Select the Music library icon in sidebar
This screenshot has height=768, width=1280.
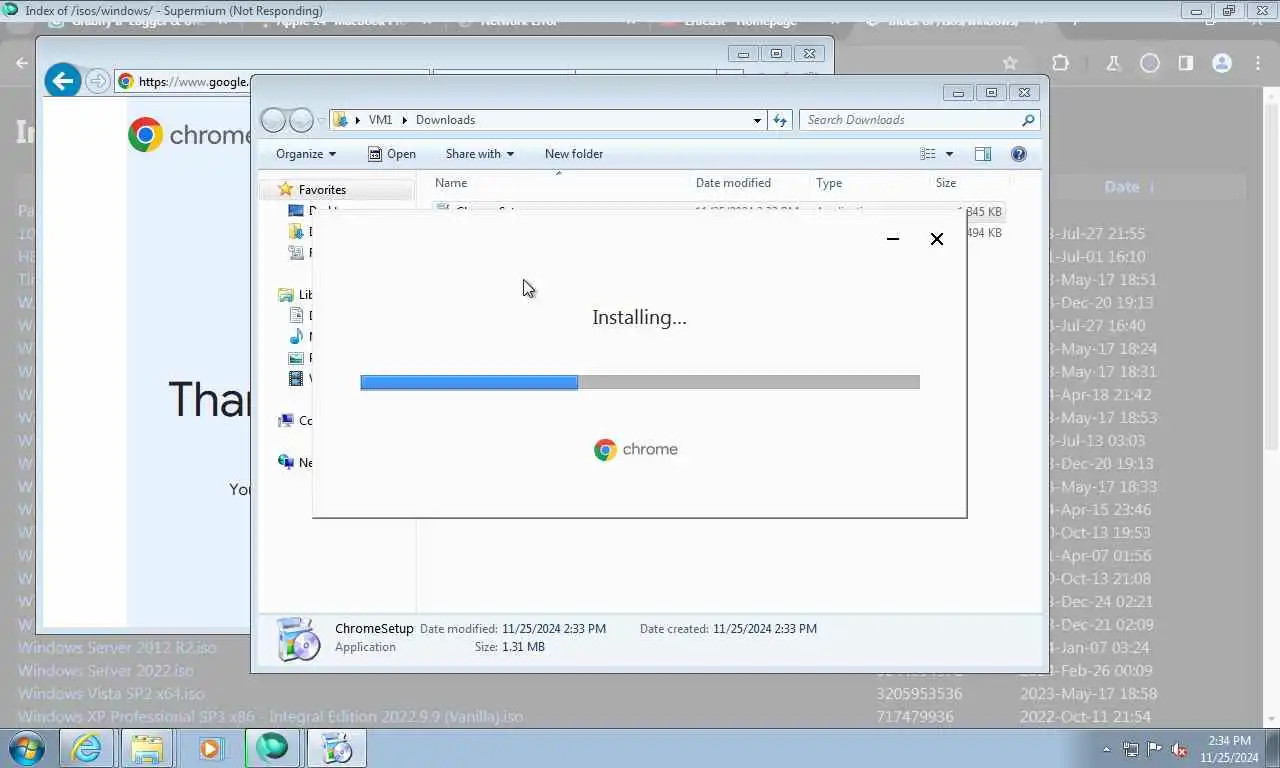pos(296,337)
